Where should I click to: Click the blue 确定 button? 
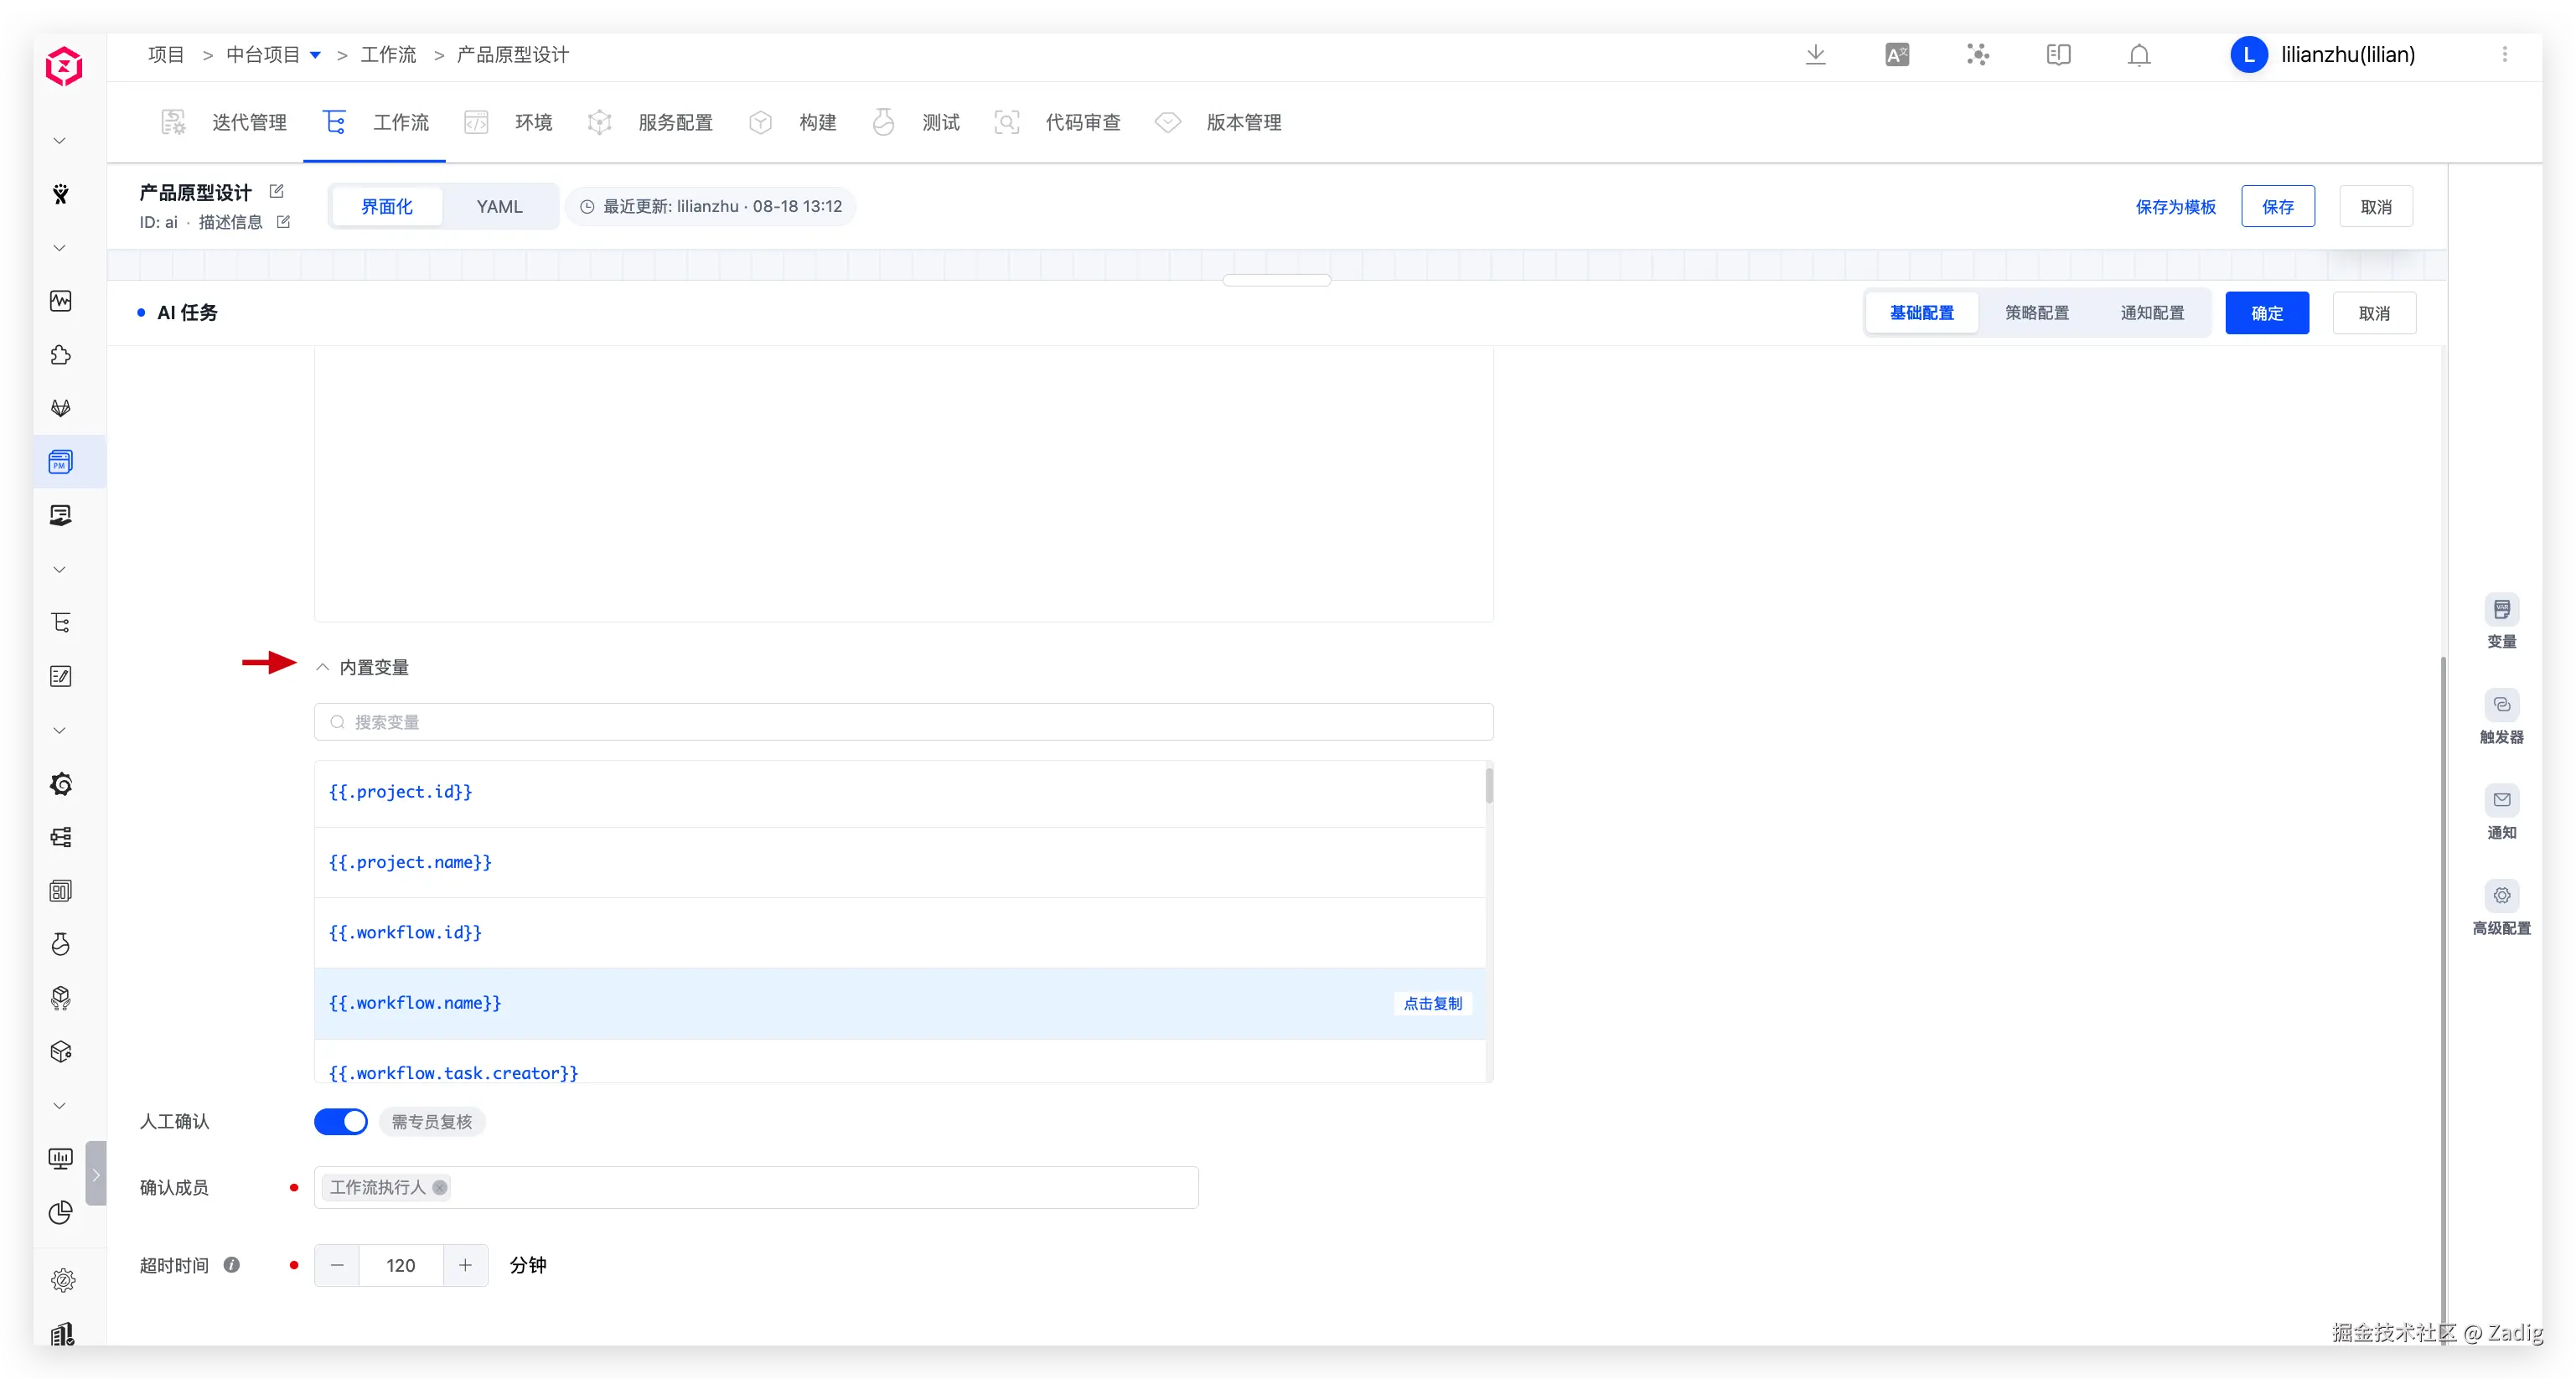coord(2266,313)
